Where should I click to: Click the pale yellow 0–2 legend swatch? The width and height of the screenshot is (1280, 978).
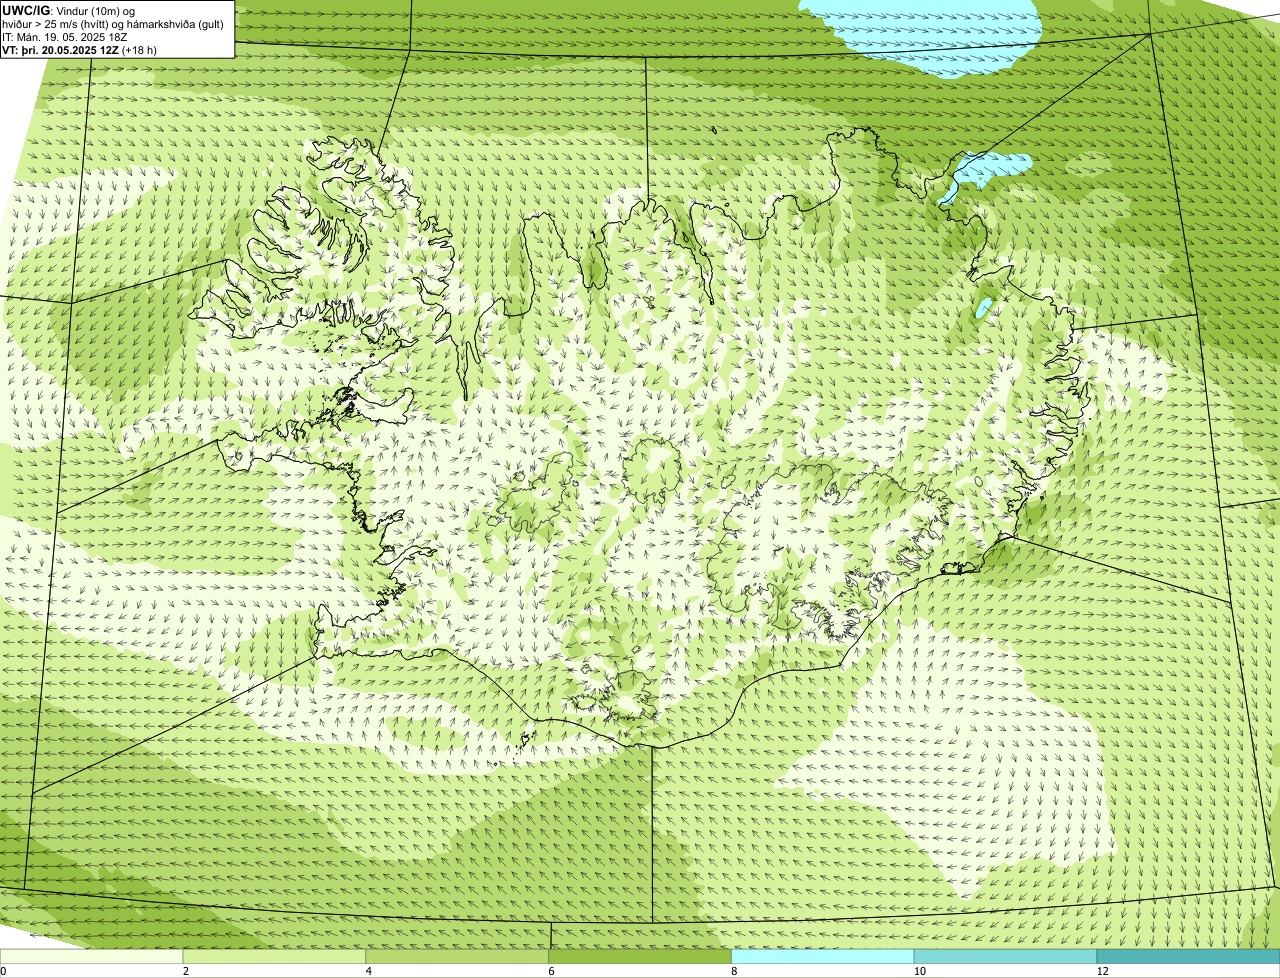pos(92,956)
